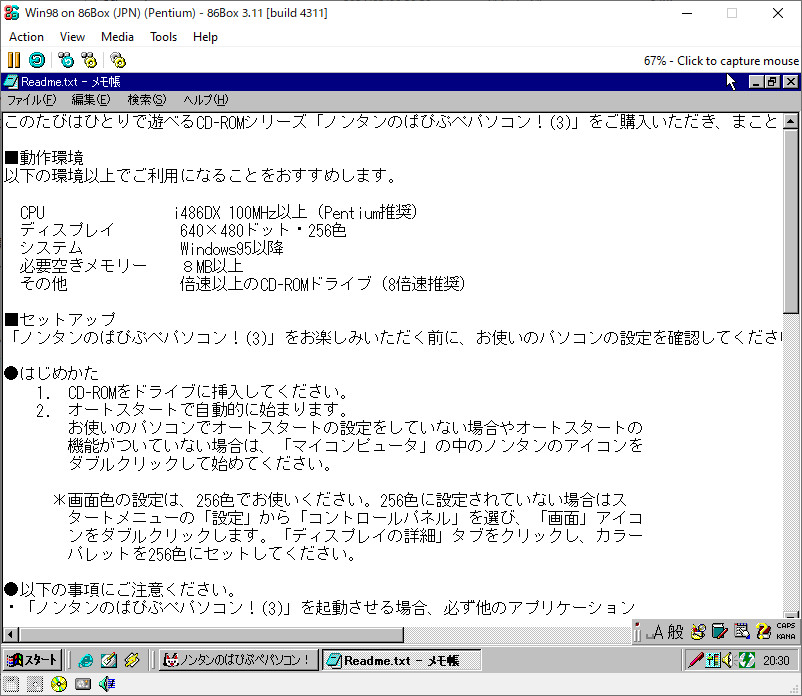Image resolution: width=802 pixels, height=696 pixels.
Task: Click the vertical scrollbar up arrow in Notepad
Action: [x=790, y=122]
